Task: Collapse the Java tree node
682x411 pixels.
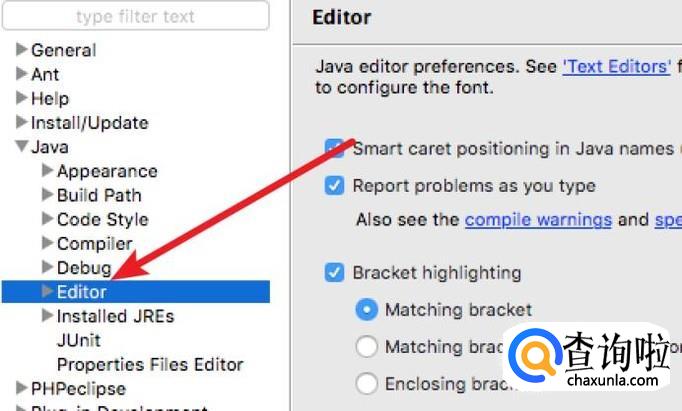Action: pos(22,147)
